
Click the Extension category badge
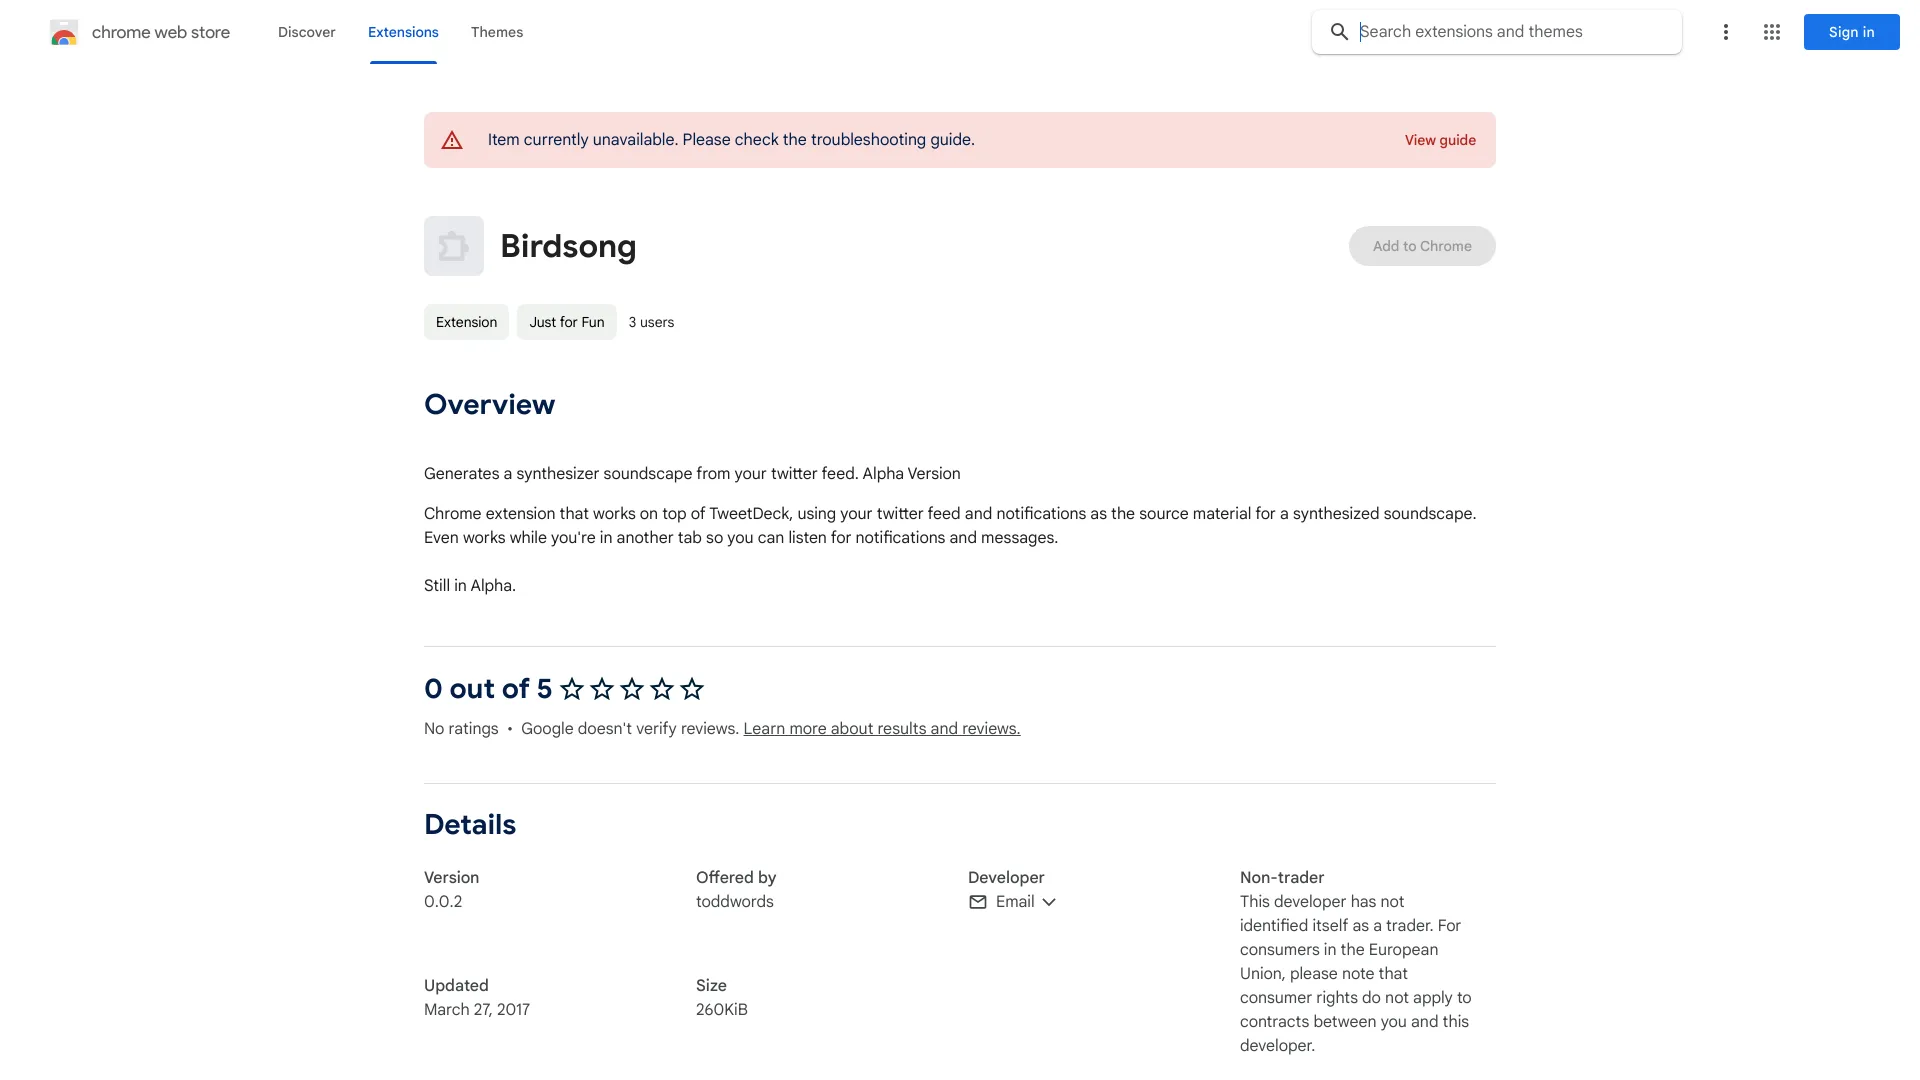tap(465, 322)
